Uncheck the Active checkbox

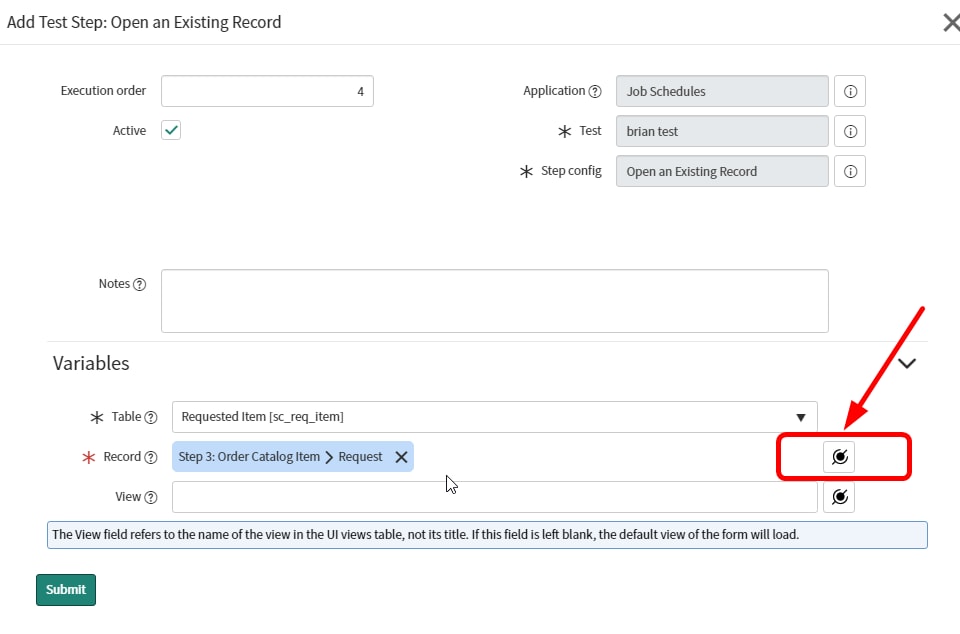pos(170,129)
